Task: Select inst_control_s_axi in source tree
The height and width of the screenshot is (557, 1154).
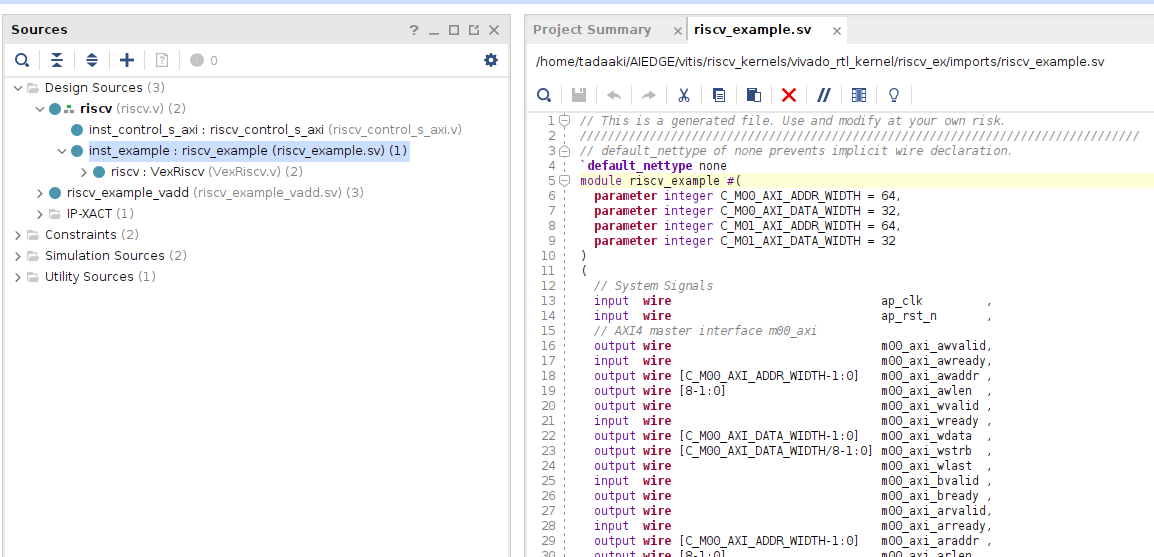Action: pos(275,130)
